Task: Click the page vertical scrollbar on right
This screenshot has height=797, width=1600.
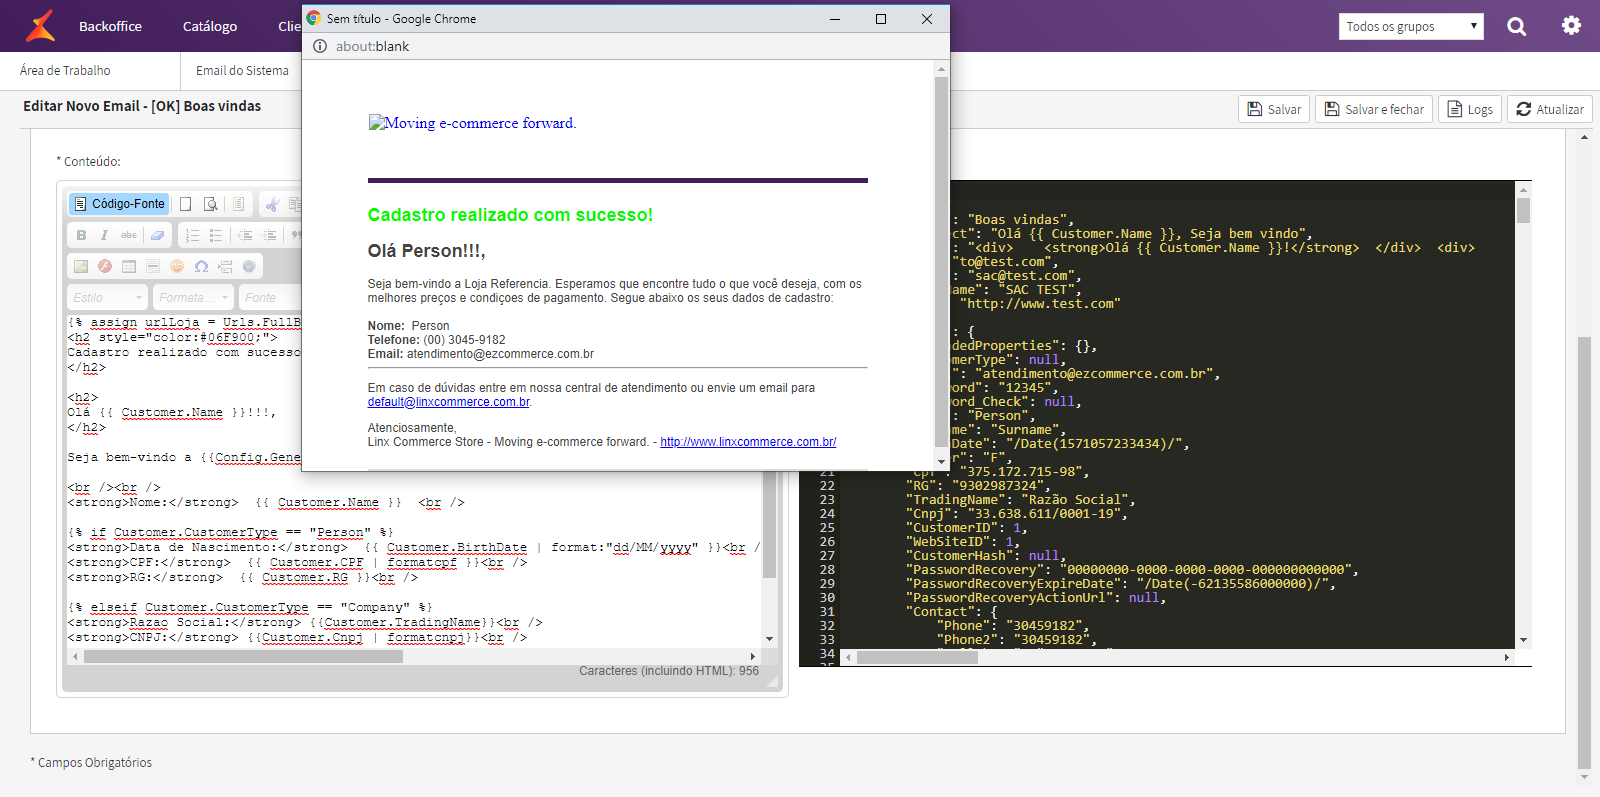Action: (x=1584, y=553)
